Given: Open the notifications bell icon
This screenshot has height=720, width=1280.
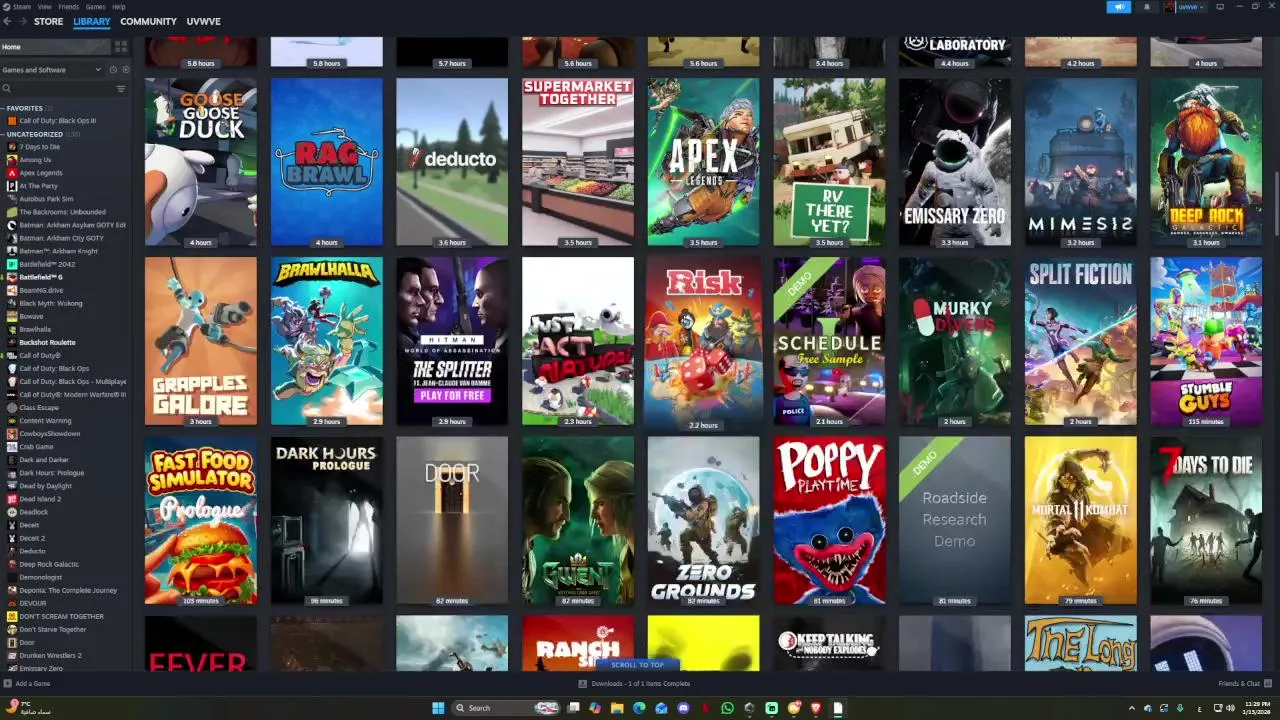Looking at the screenshot, I should [x=1147, y=7].
